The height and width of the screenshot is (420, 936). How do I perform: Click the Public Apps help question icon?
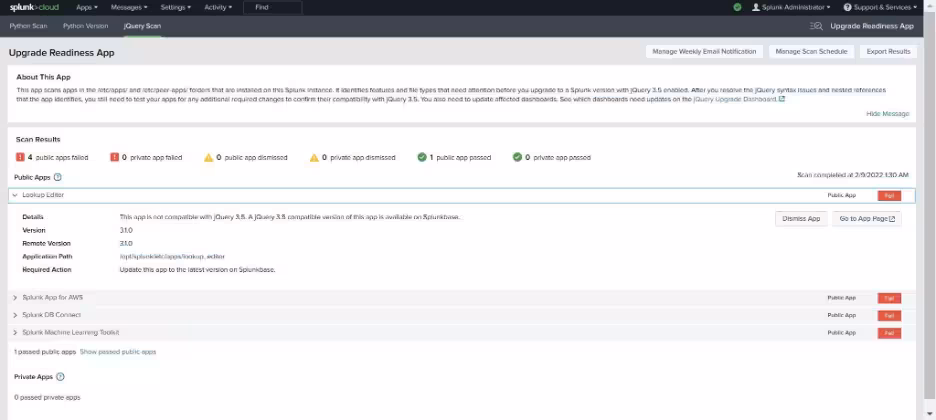(x=57, y=177)
